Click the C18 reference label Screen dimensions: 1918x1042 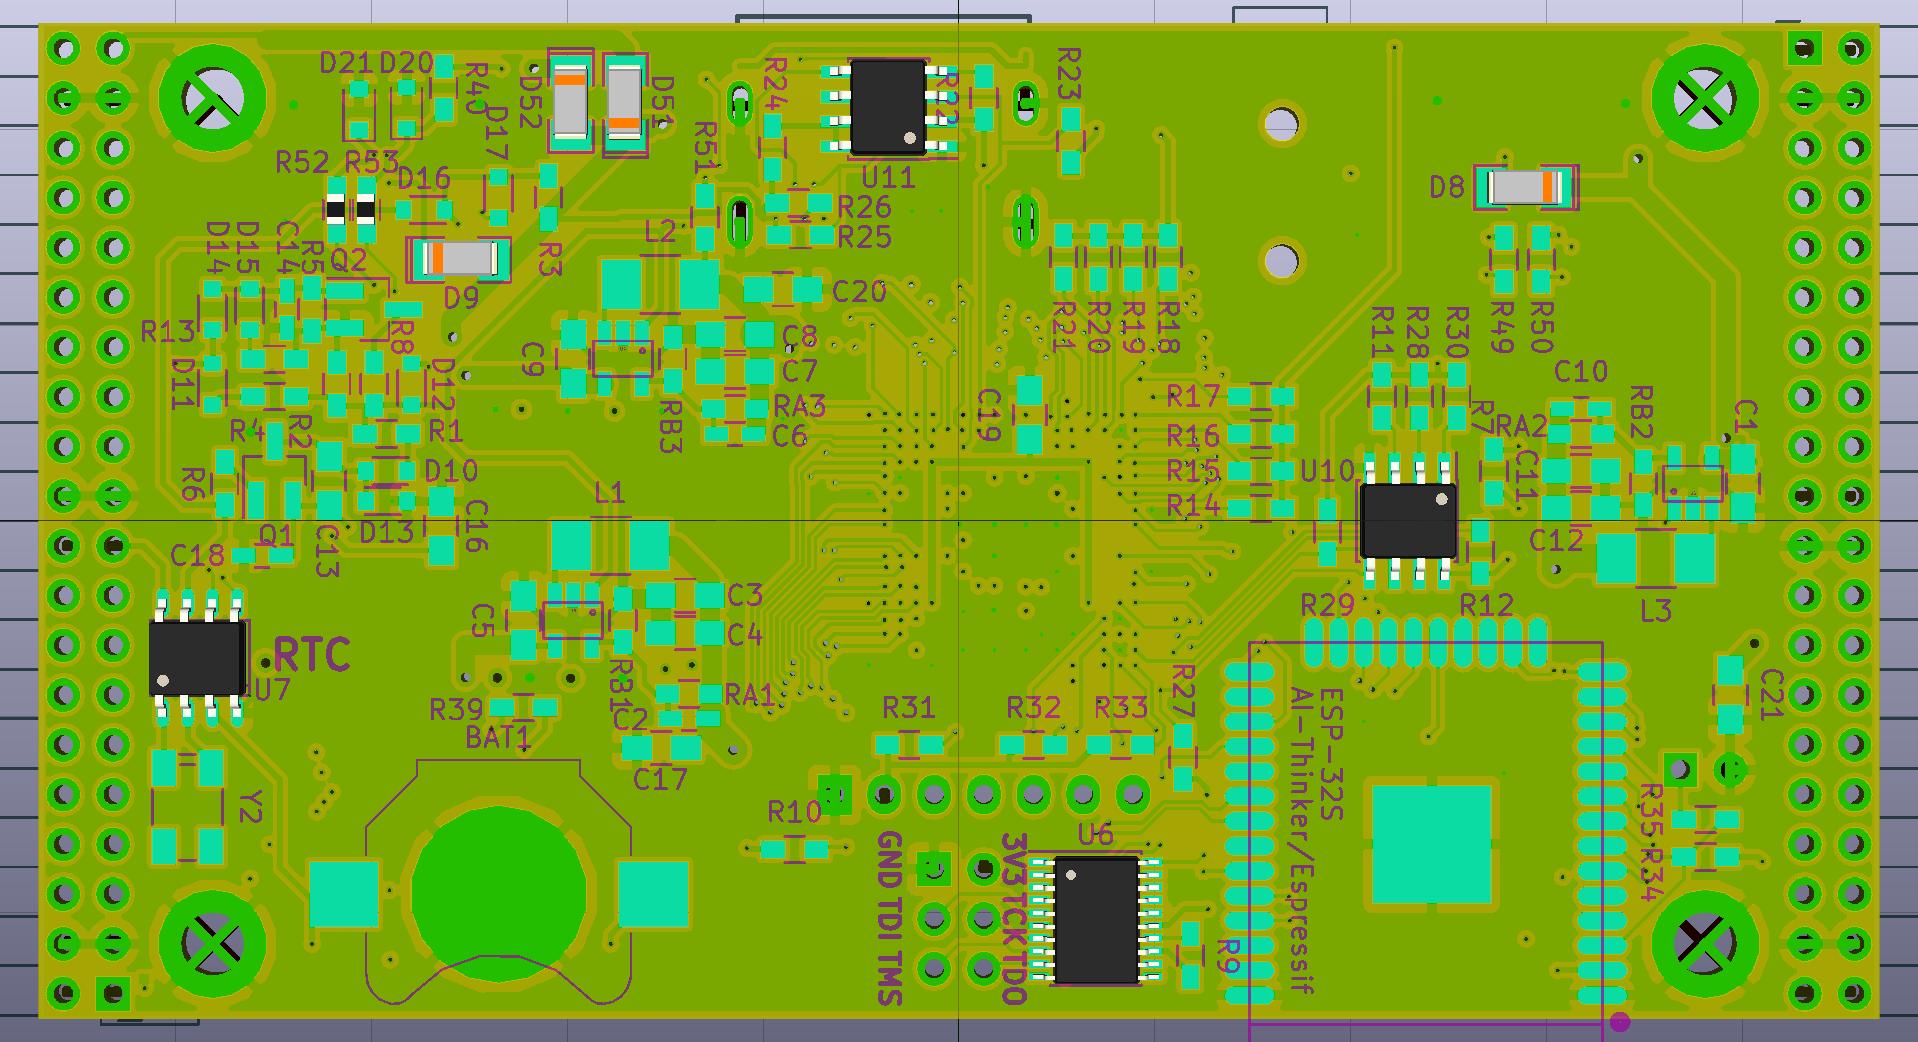(x=197, y=557)
